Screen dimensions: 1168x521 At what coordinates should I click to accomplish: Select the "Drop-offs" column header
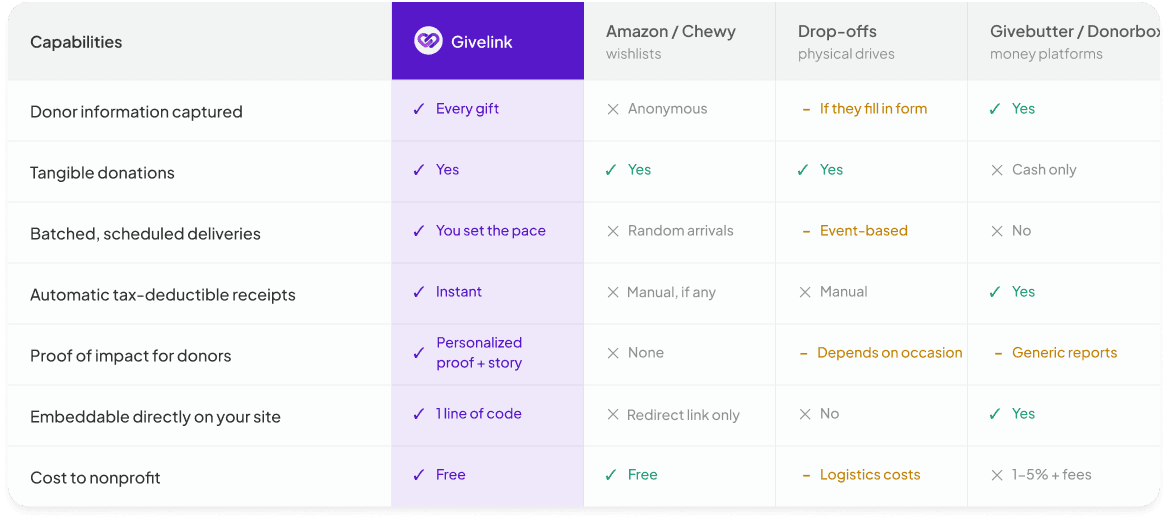[x=846, y=42]
